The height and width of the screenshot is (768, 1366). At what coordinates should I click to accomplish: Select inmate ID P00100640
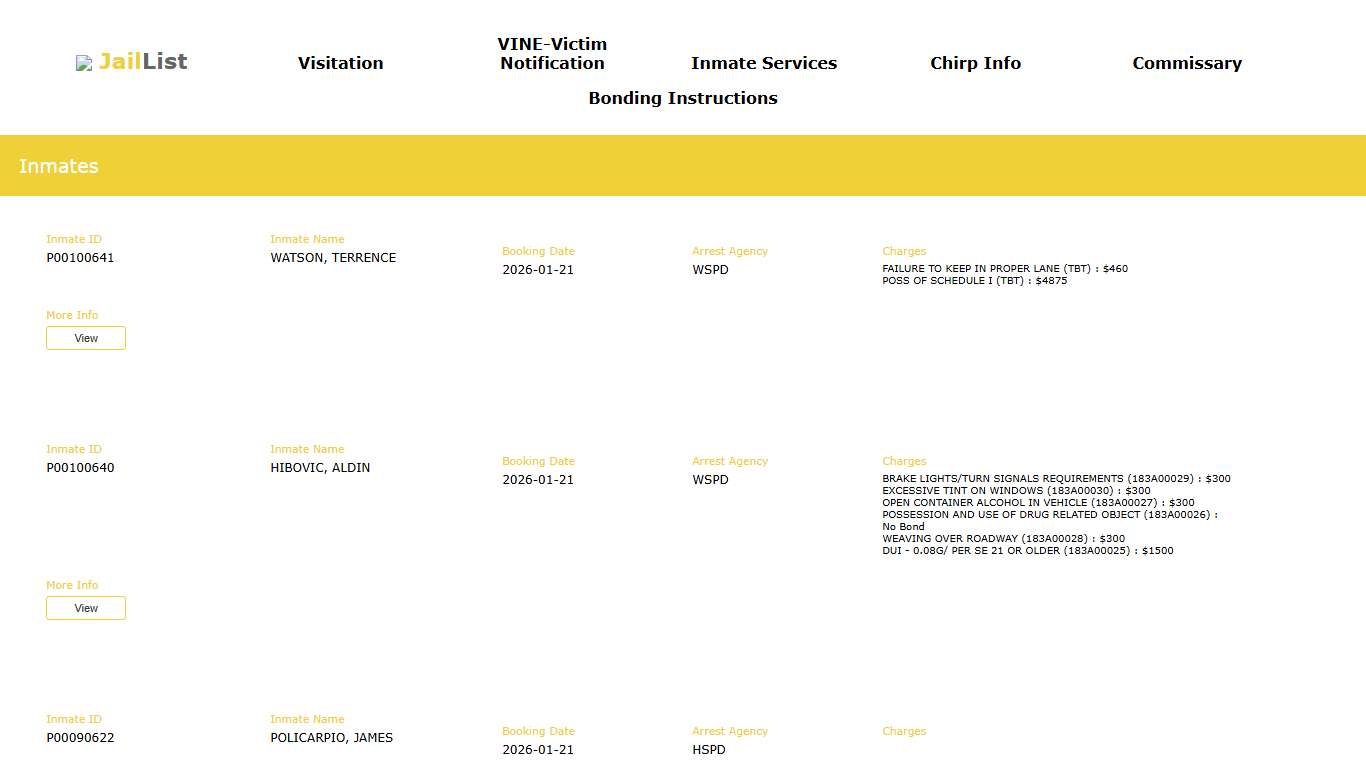coord(80,468)
